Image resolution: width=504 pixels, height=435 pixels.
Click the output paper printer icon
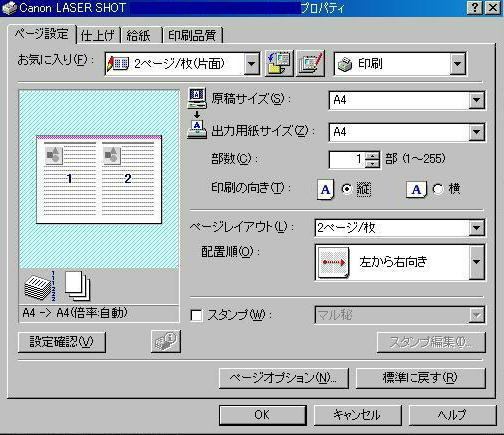[x=197, y=130]
